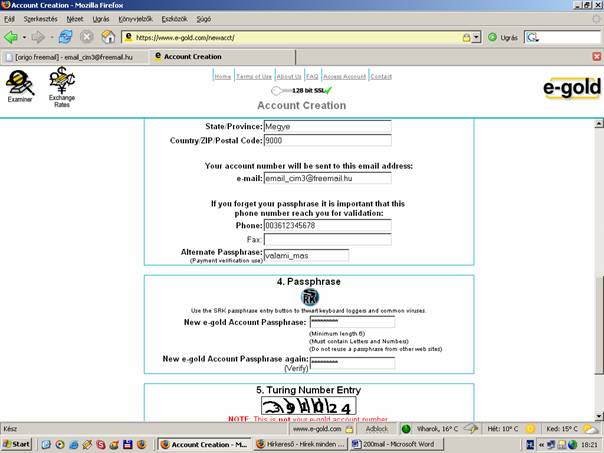The width and height of the screenshot is (604, 453).
Task: Reload the page with the Refresh icon
Action: click(65, 37)
